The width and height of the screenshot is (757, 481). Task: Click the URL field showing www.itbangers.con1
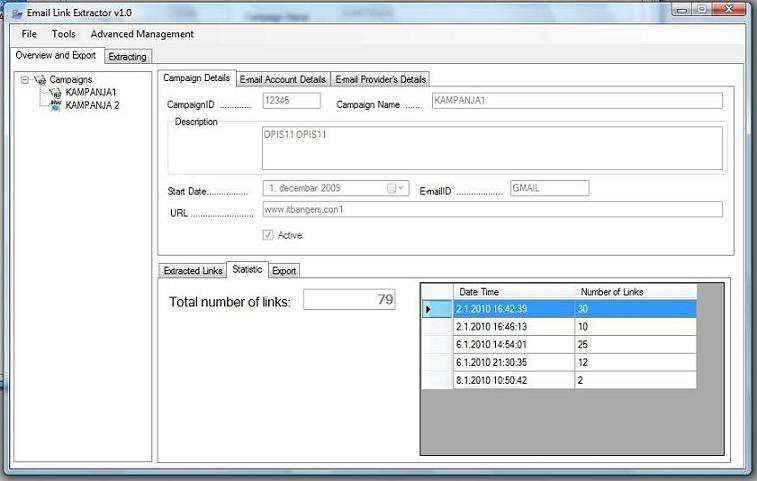[492, 210]
